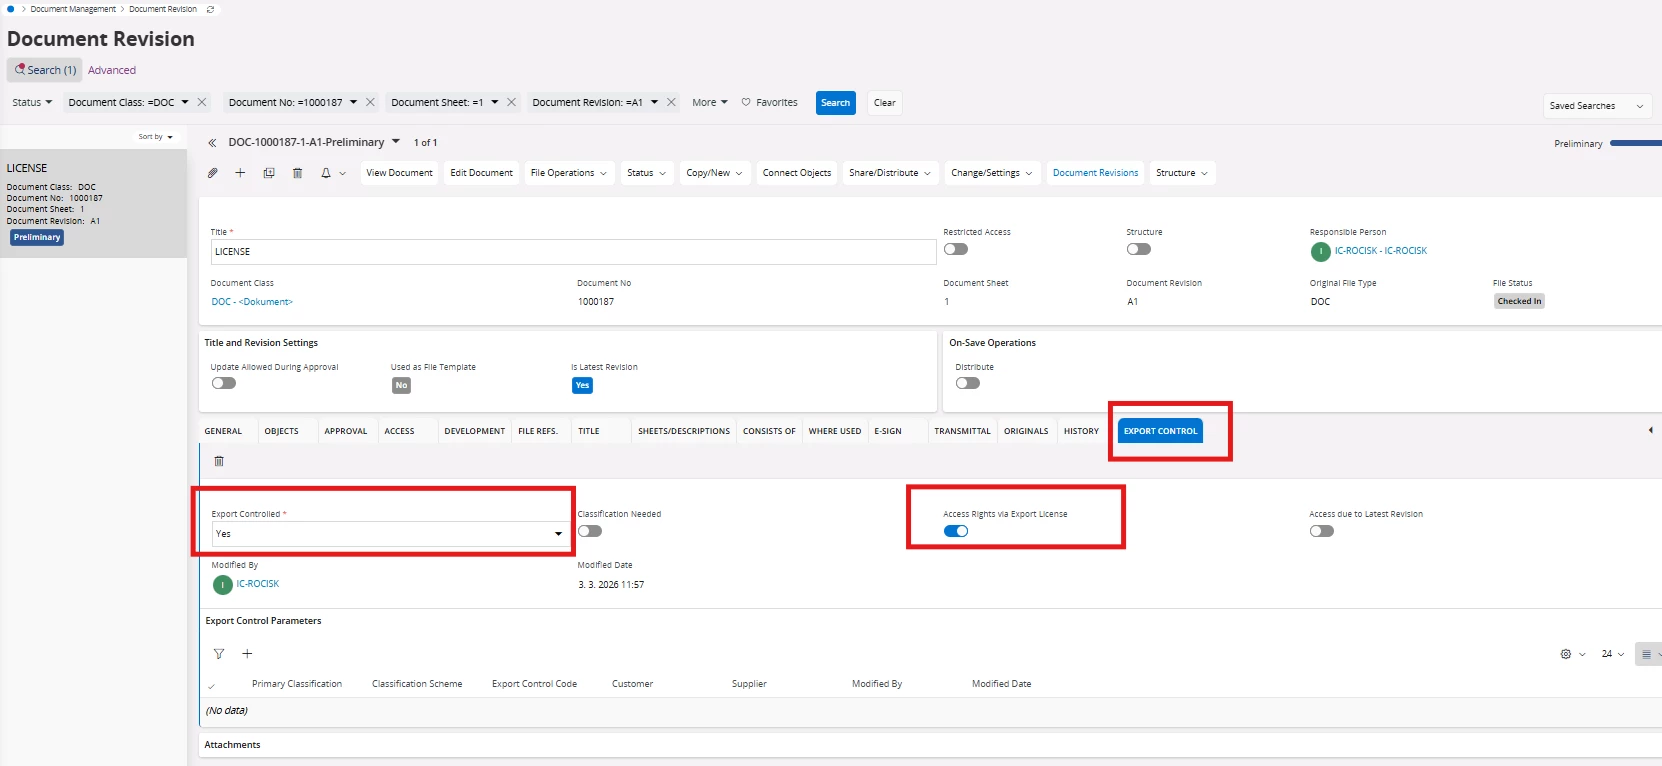Remove the Document Sheet filter
Image resolution: width=1662 pixels, height=766 pixels.
point(511,102)
